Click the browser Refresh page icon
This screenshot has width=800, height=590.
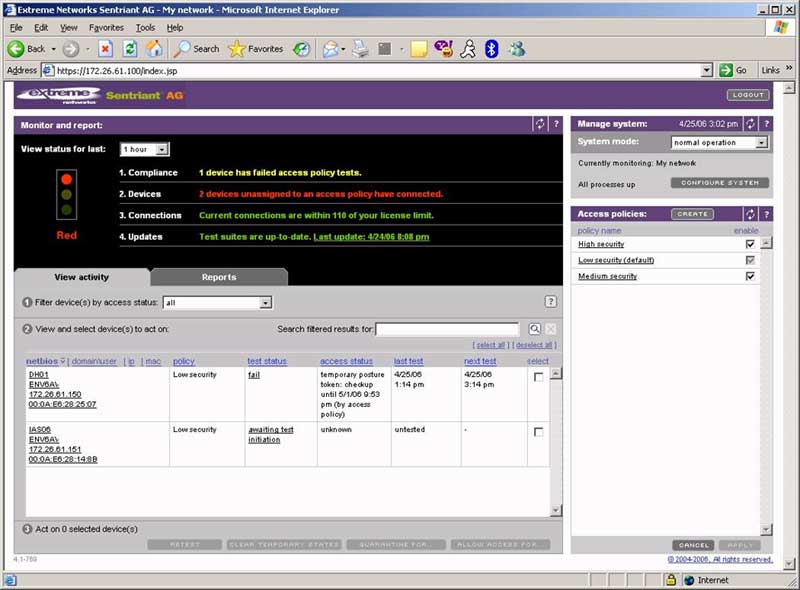click(130, 49)
